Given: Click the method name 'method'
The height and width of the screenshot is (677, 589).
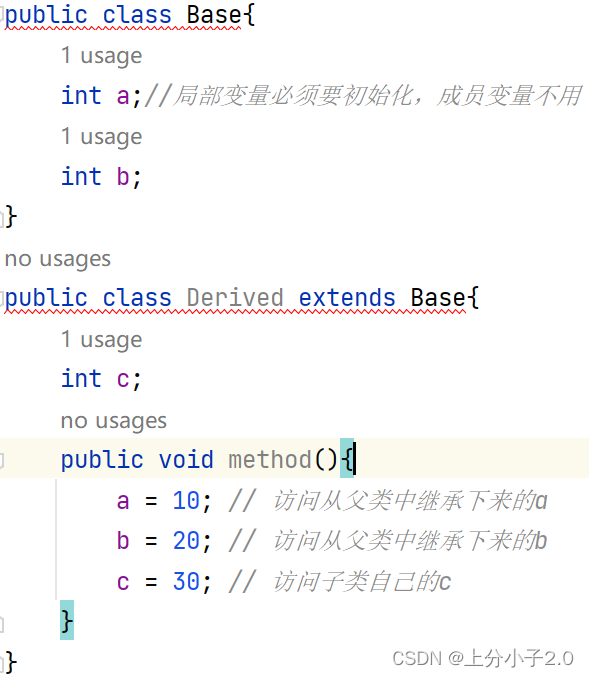Looking at the screenshot, I should click(270, 460).
